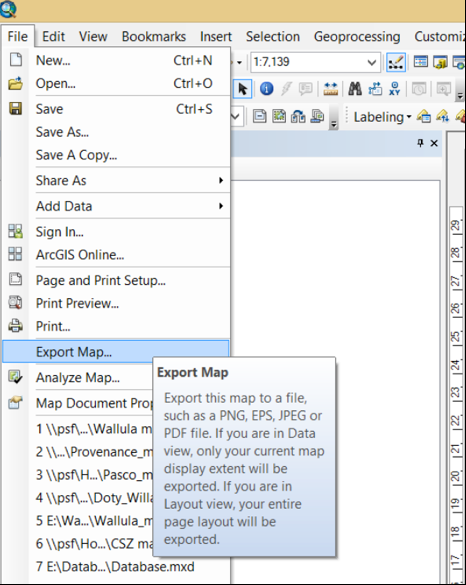The height and width of the screenshot is (585, 466).
Task: Open recent file Database.mxd
Action: tap(115, 567)
